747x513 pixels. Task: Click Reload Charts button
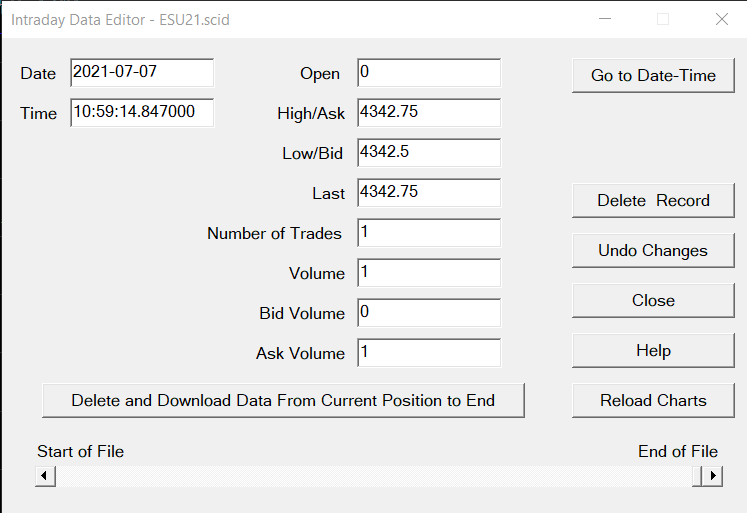pos(653,401)
